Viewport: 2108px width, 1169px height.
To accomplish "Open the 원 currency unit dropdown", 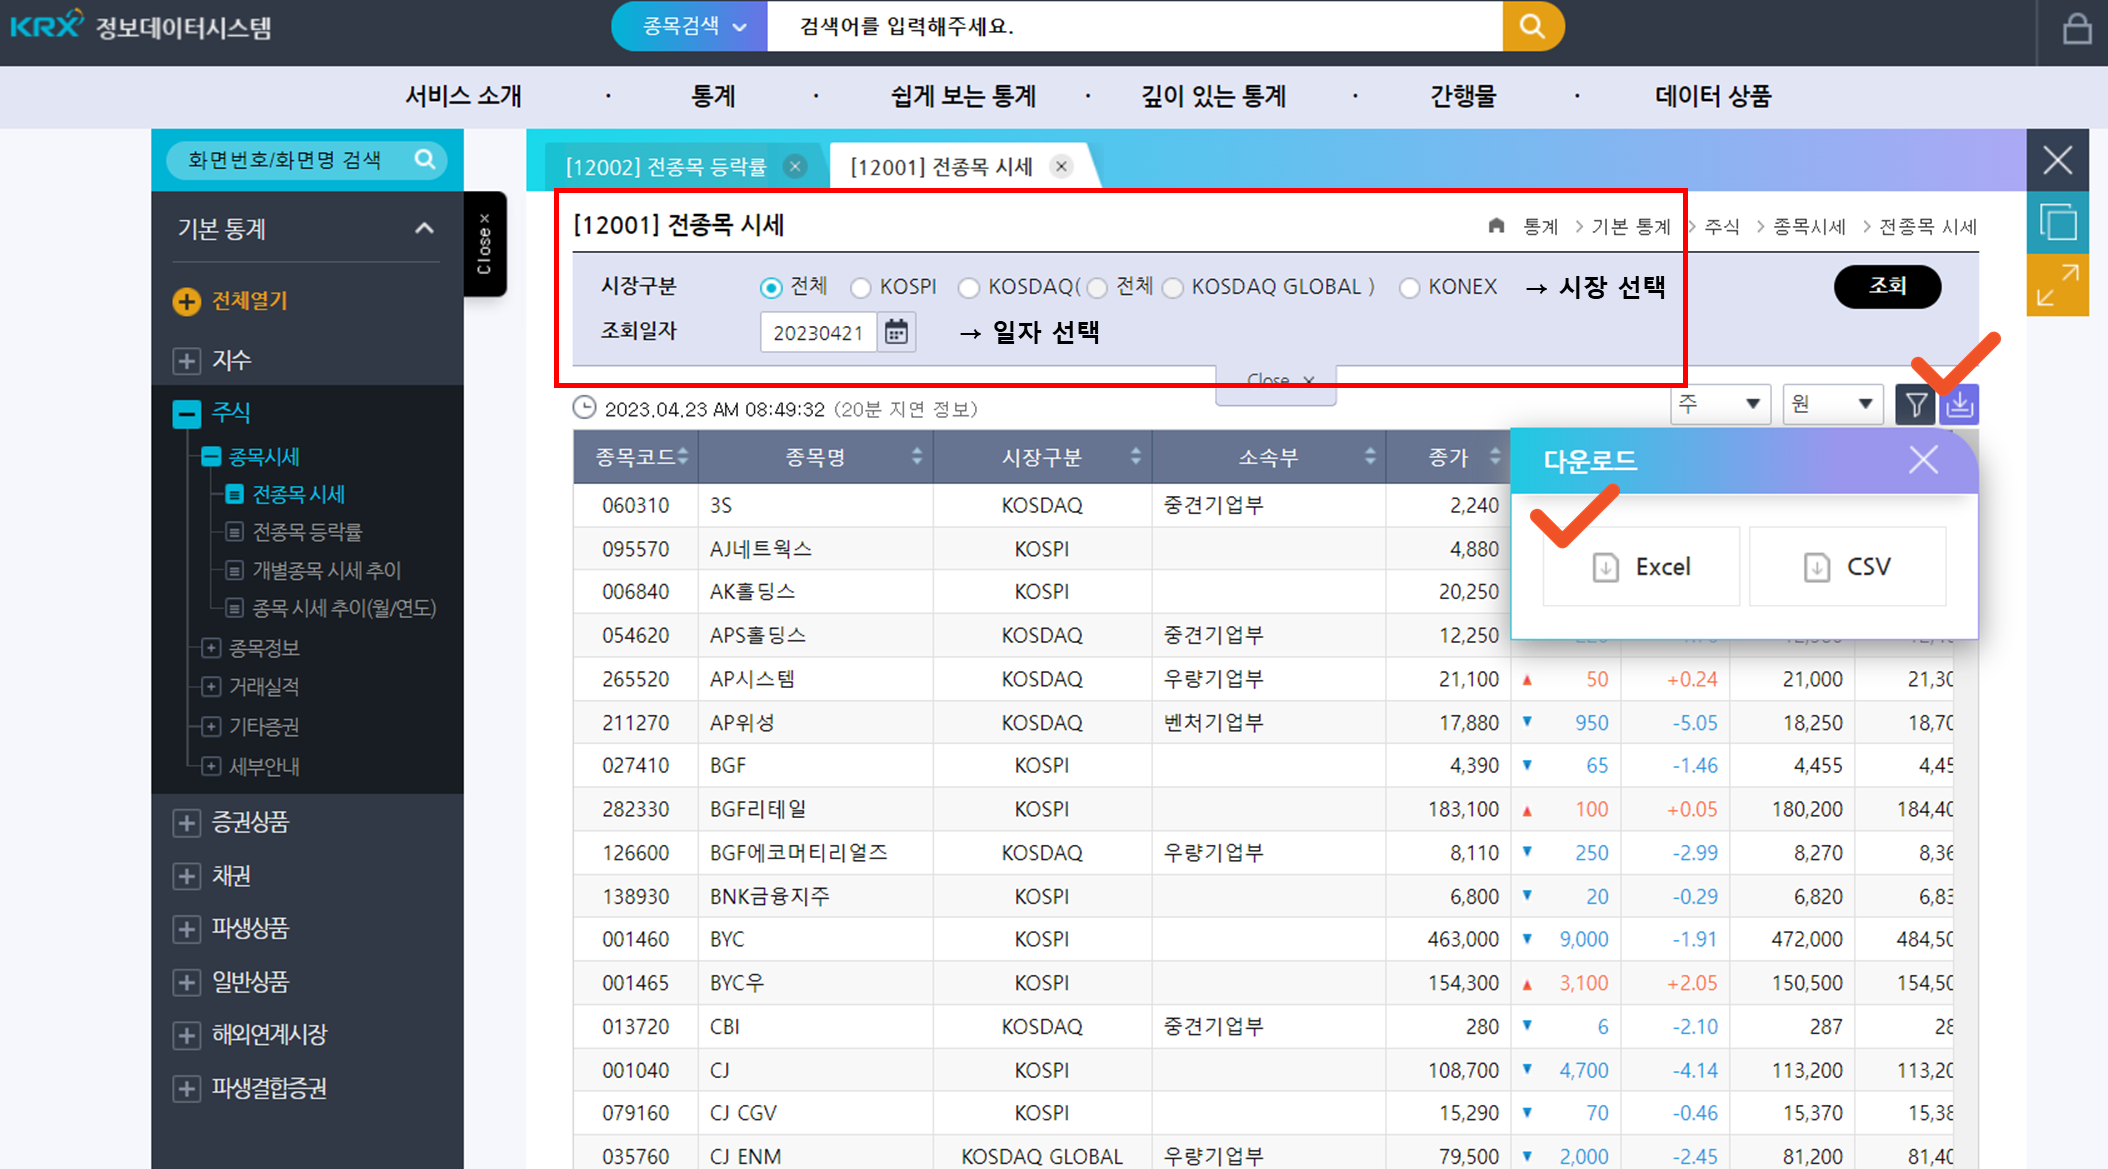I will pyautogui.click(x=1832, y=404).
